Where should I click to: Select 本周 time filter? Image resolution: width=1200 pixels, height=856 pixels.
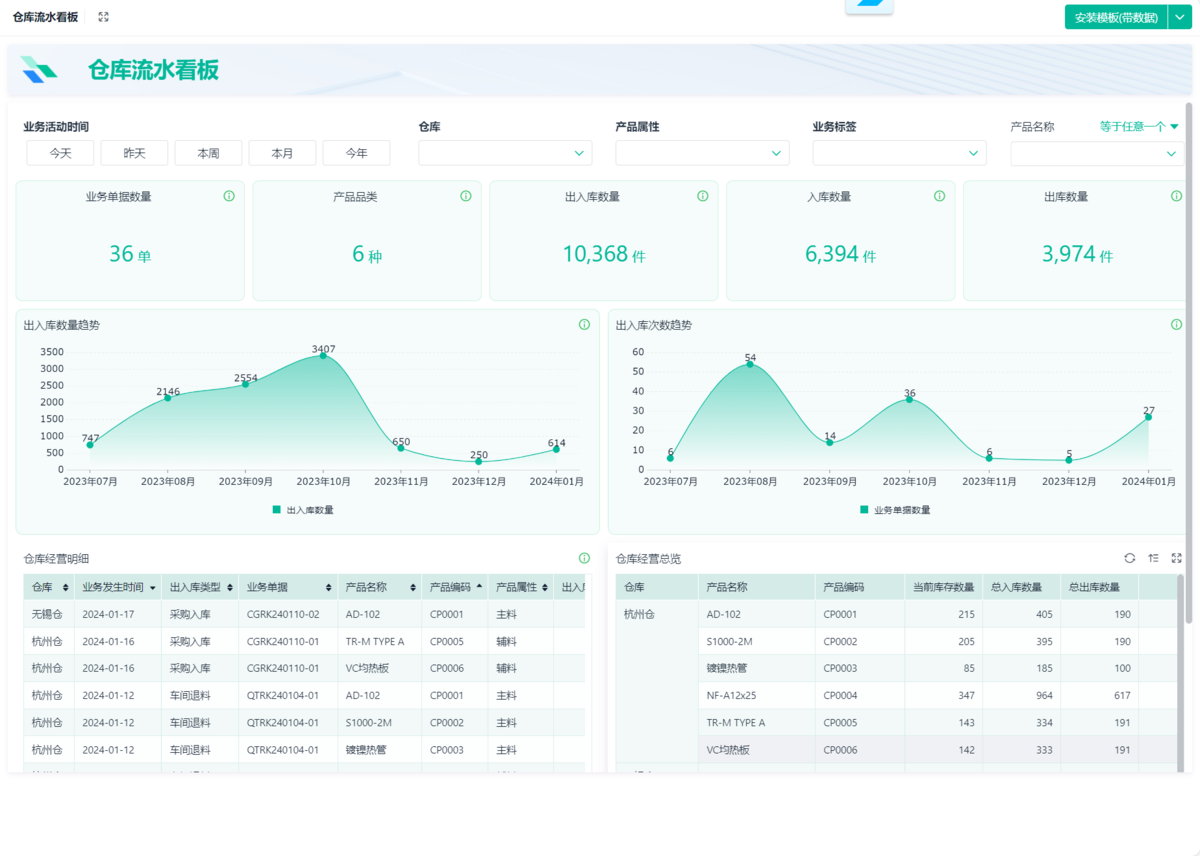click(x=208, y=153)
